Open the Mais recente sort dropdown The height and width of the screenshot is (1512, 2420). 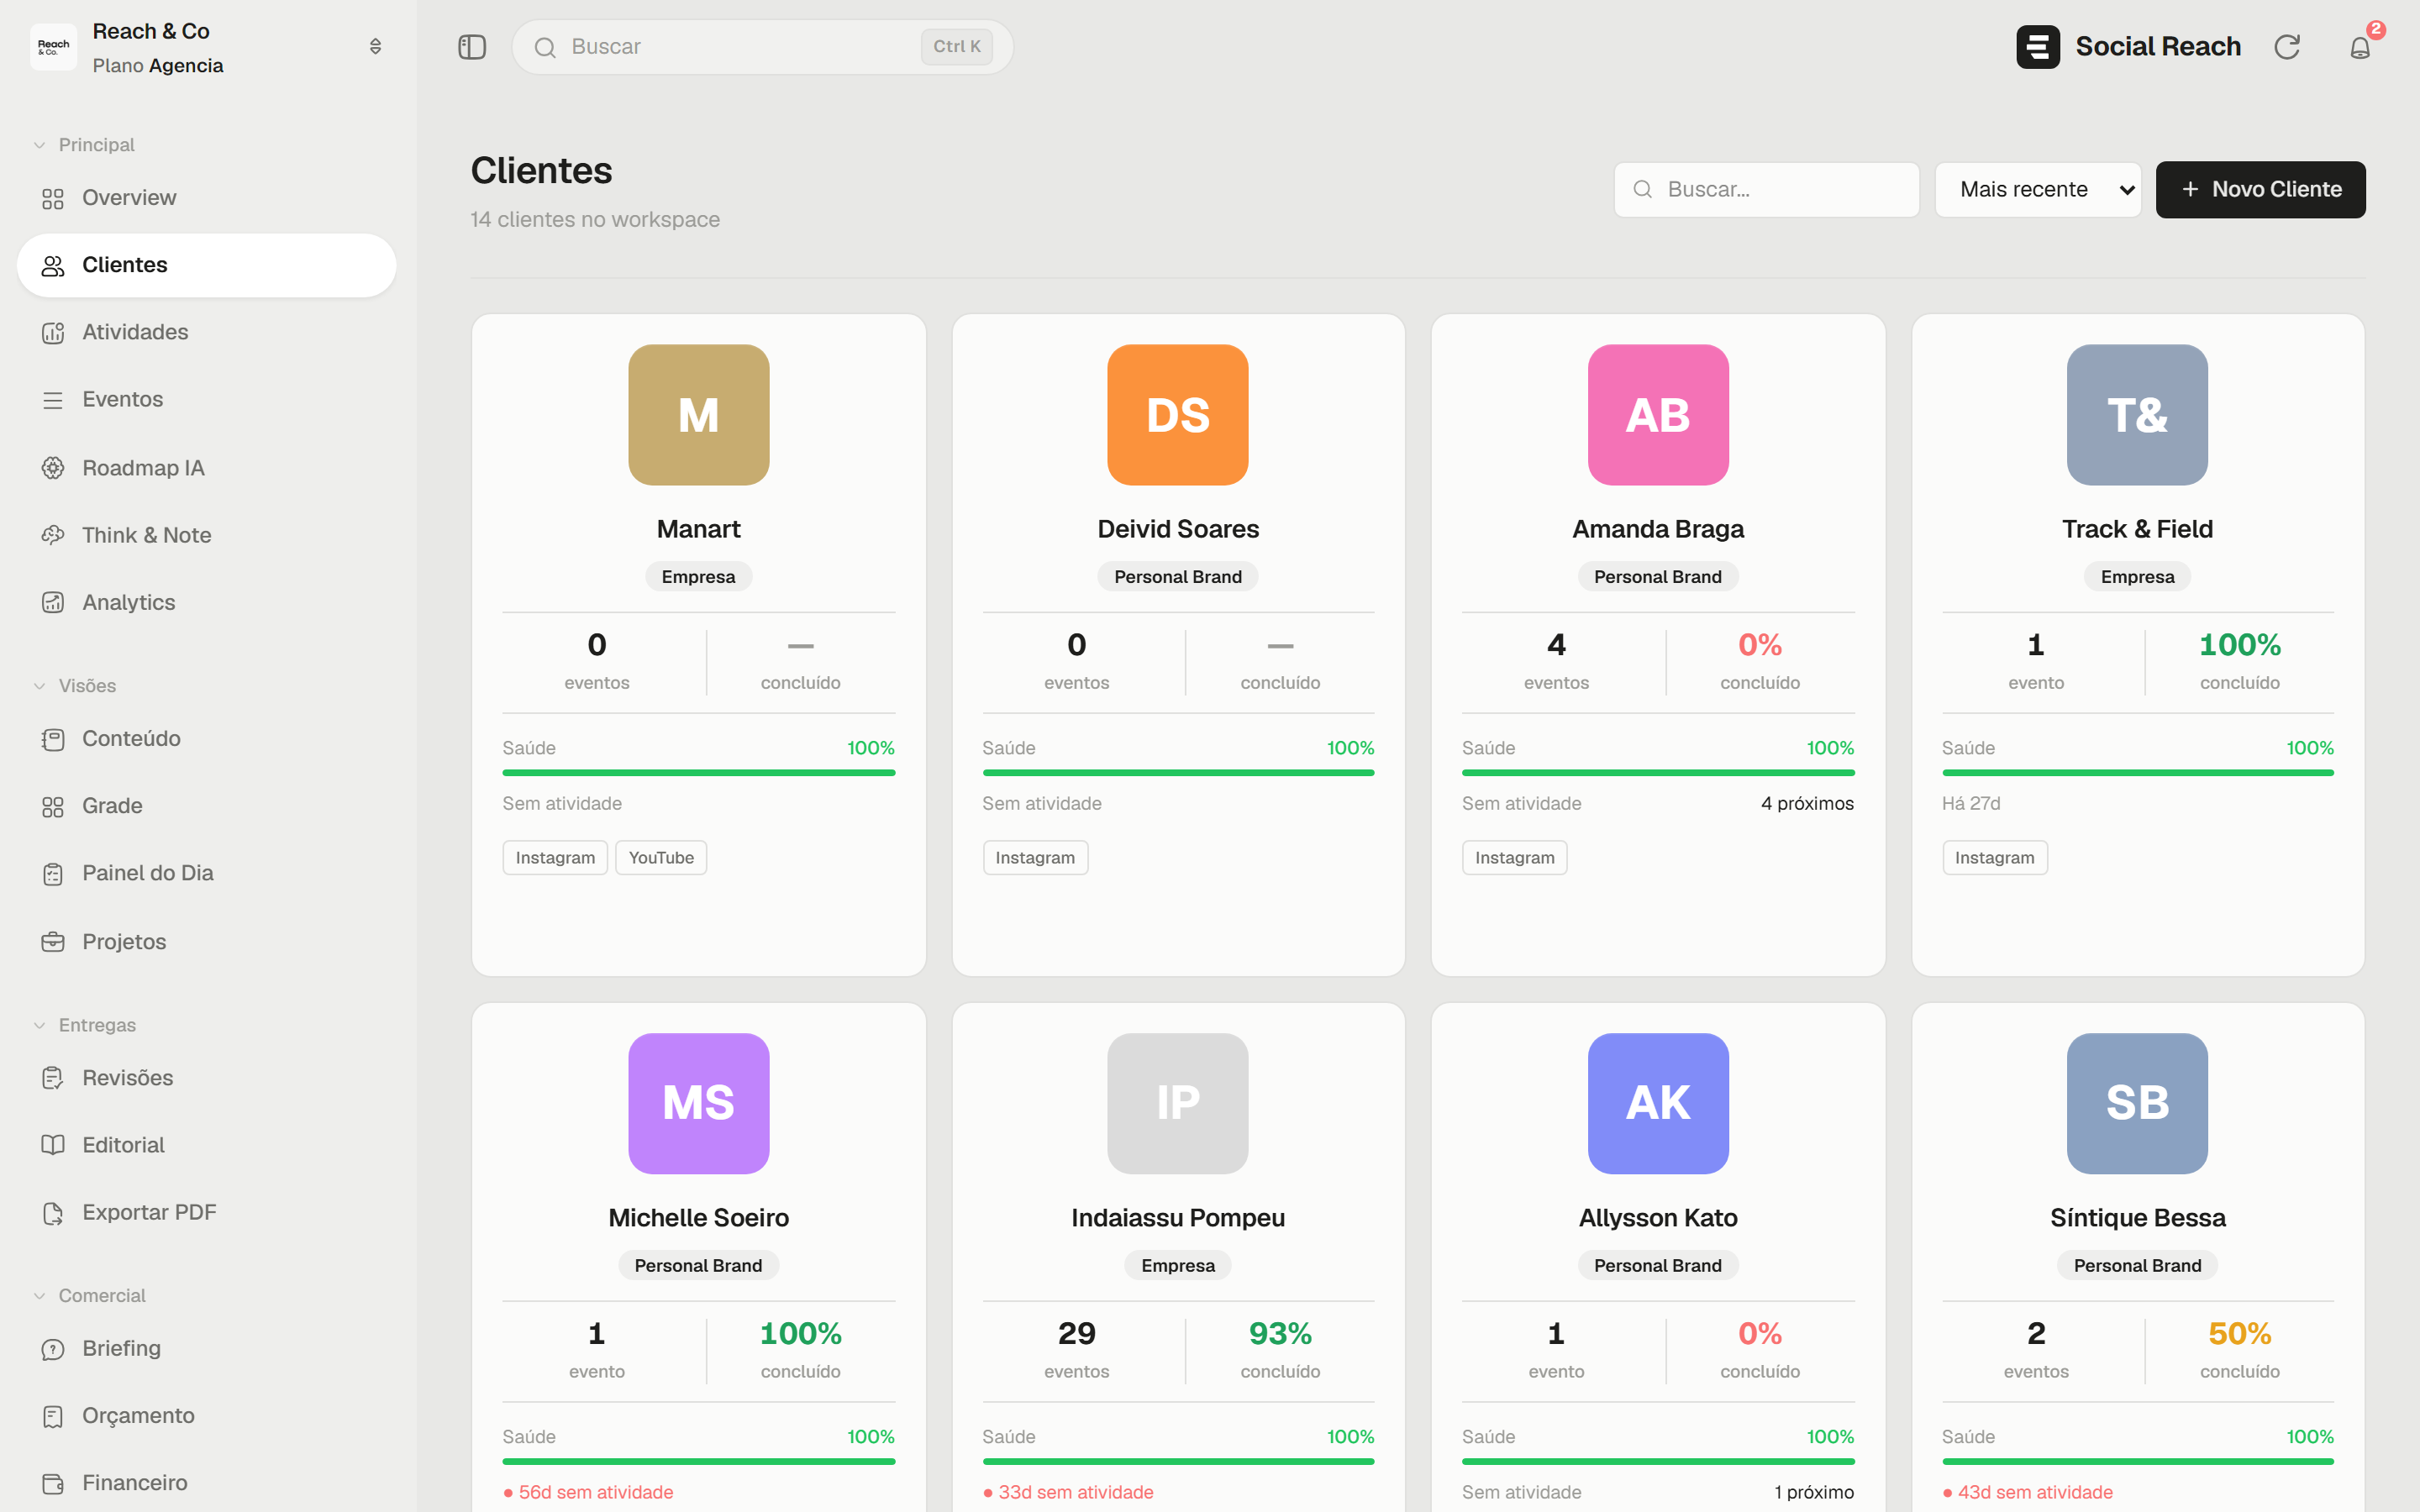[x=2037, y=189]
